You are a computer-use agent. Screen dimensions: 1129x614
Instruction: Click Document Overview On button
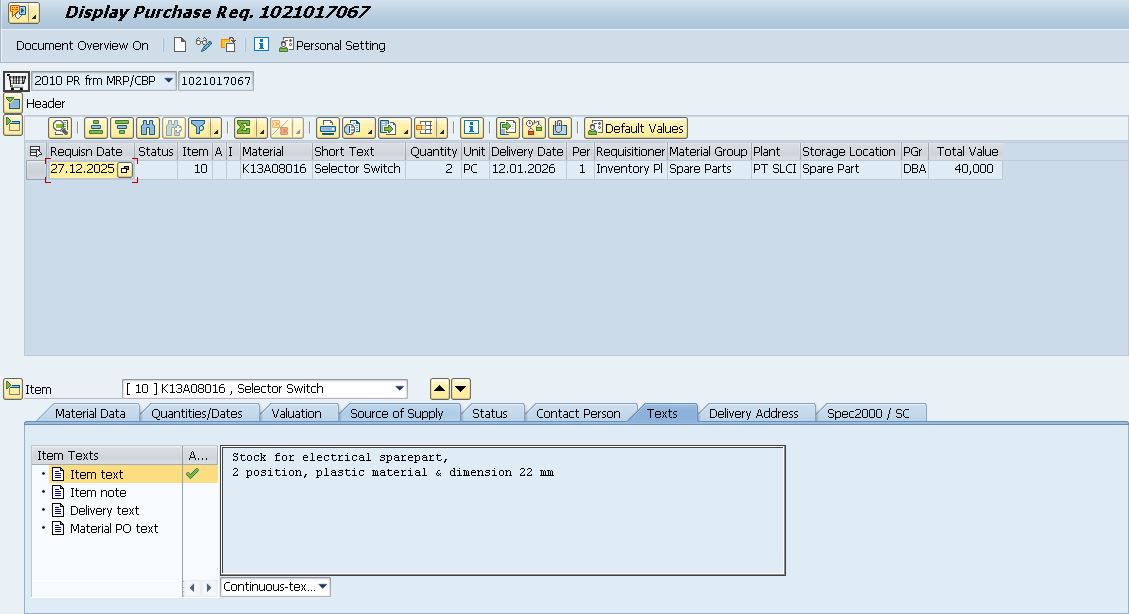coord(82,45)
